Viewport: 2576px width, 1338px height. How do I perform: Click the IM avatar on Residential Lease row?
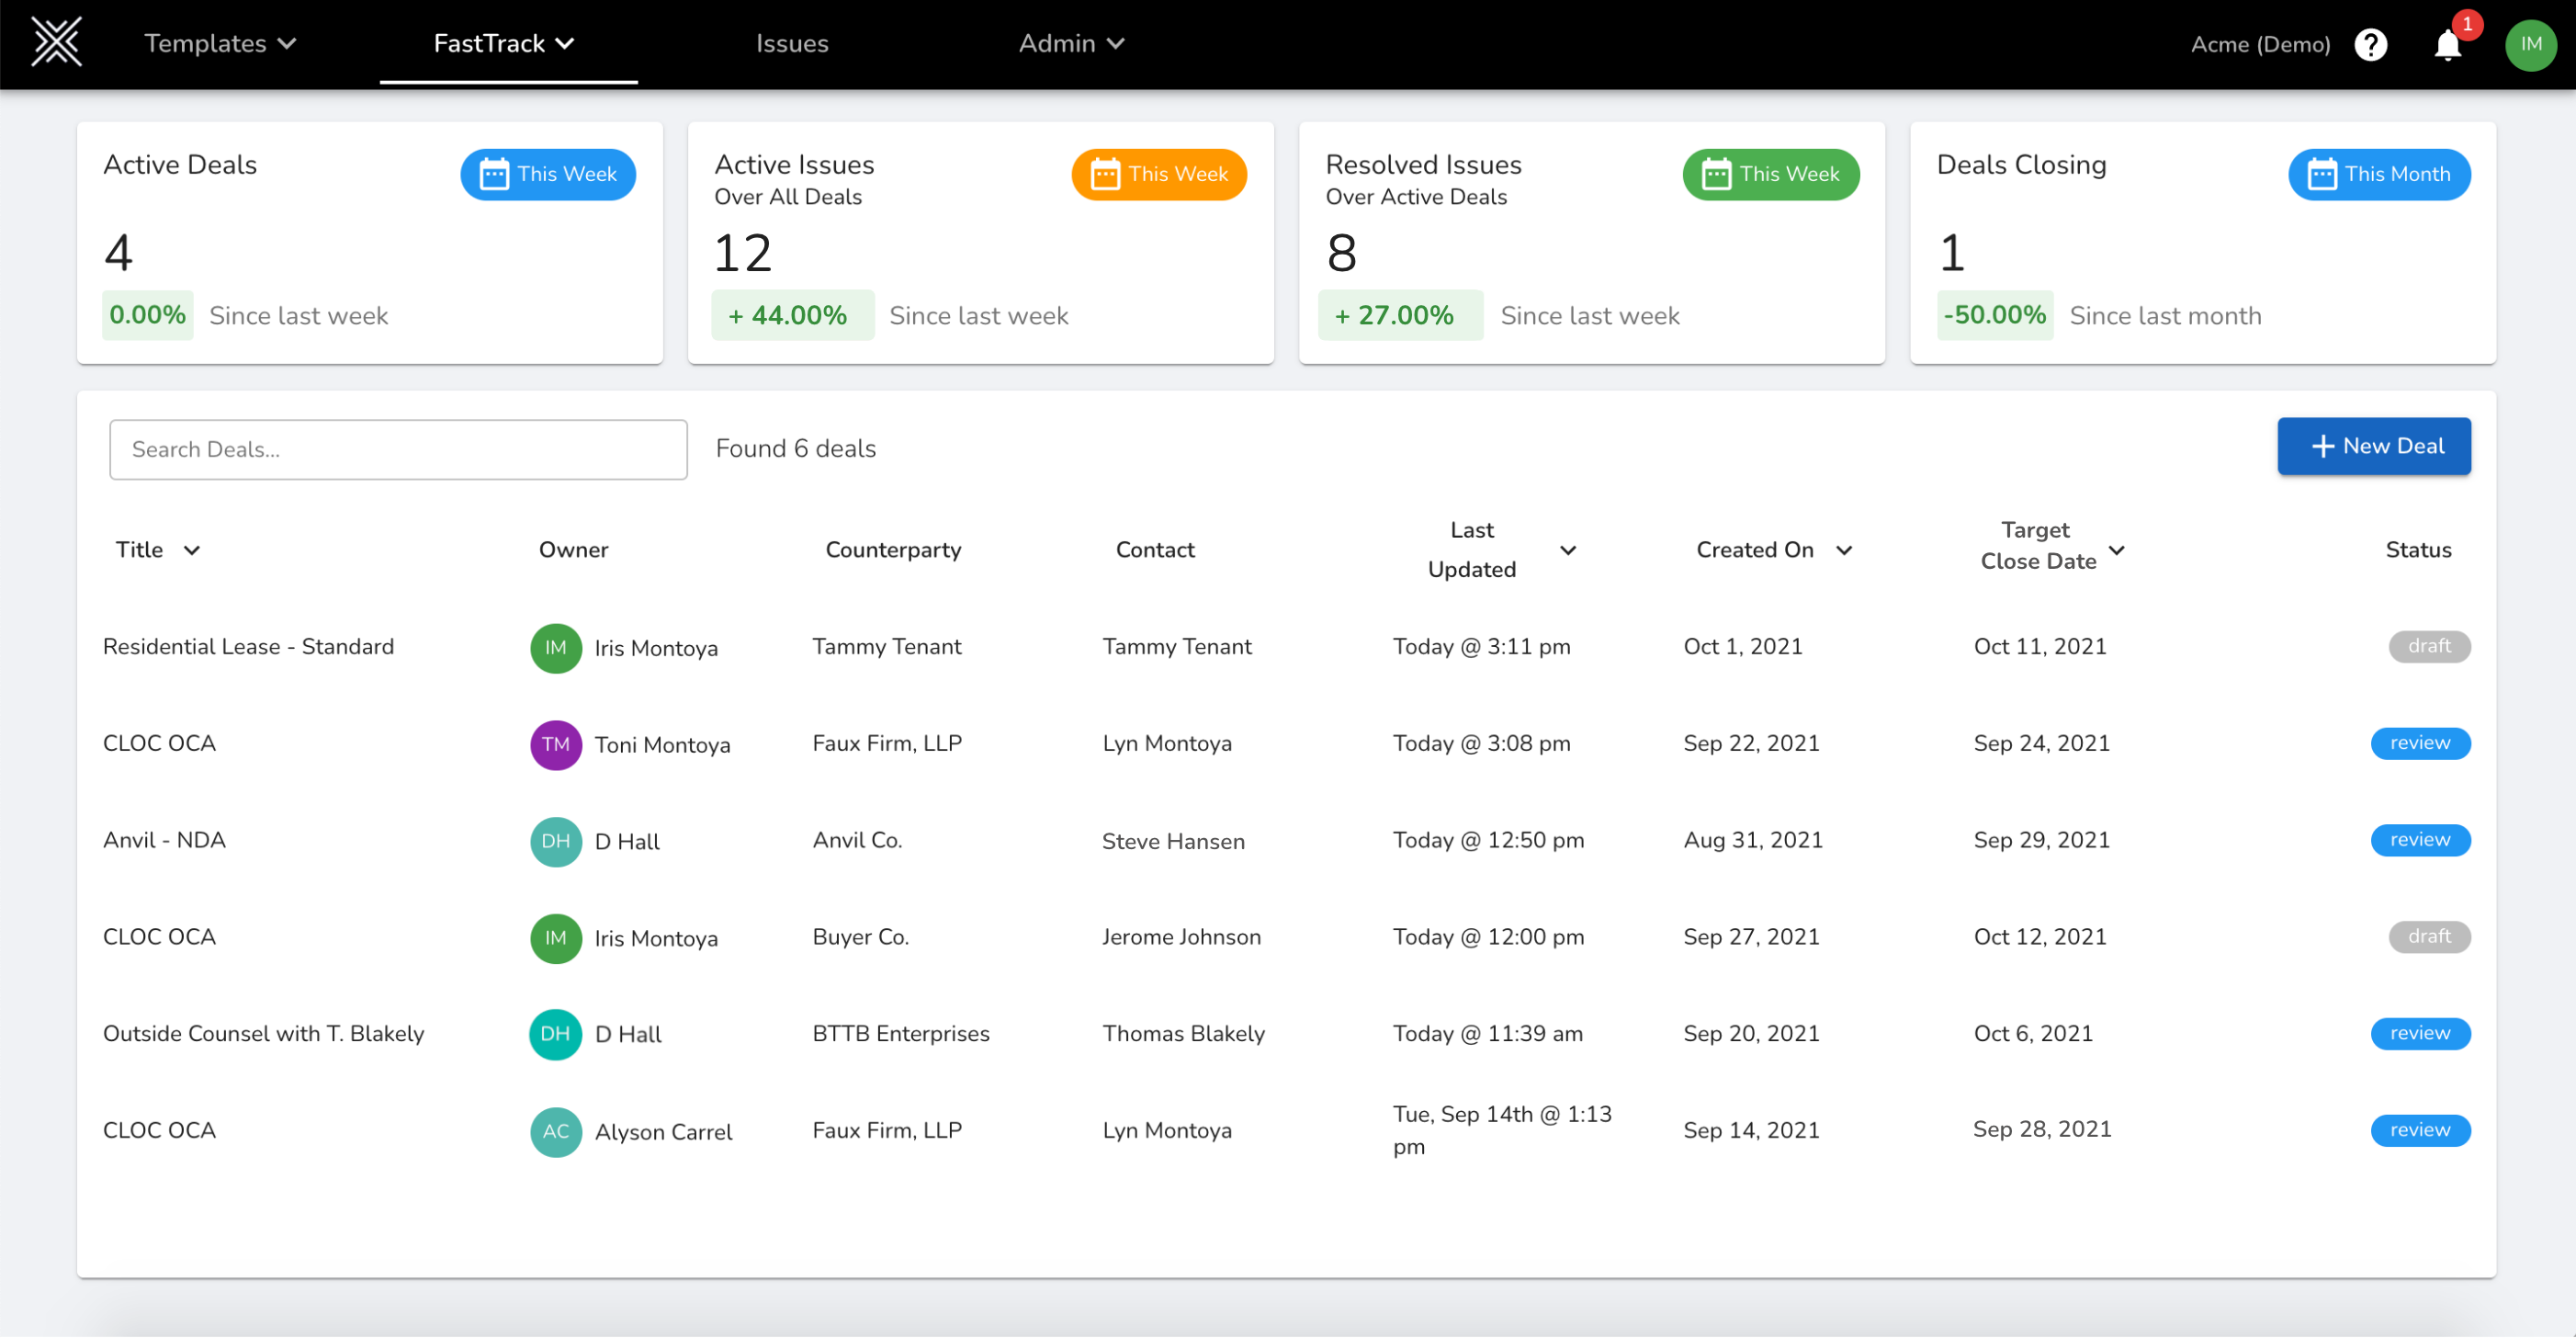(555, 648)
